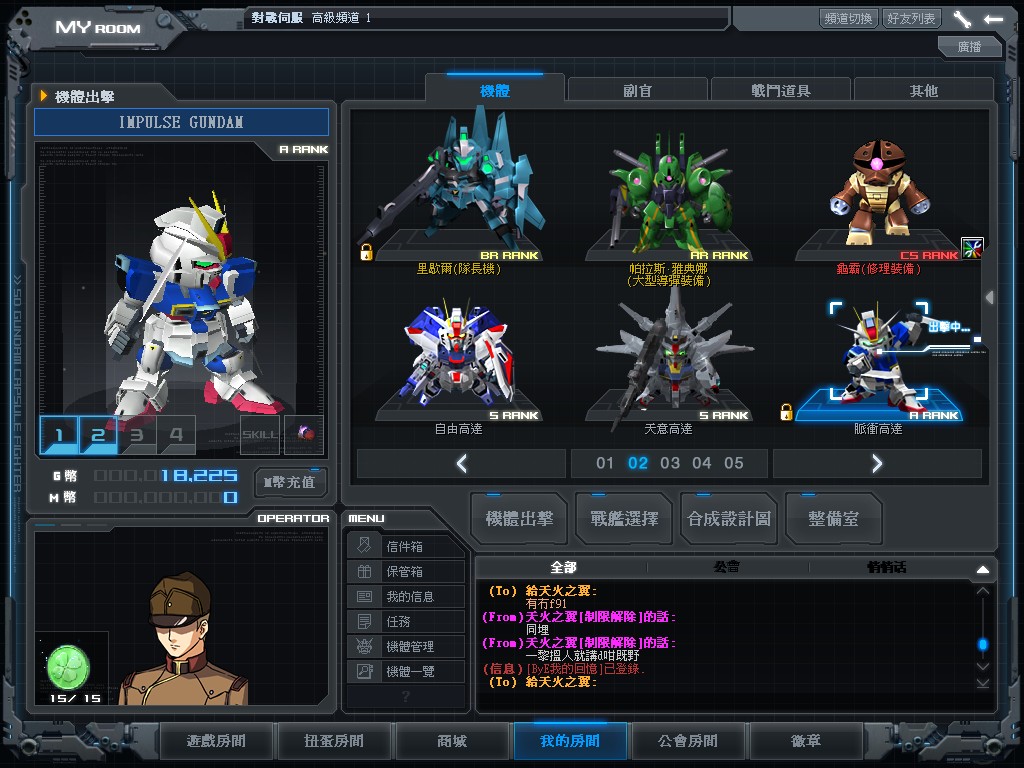1024x768 pixels.
Task: Go back using the top-right arrow icon
Action: (x=993, y=19)
